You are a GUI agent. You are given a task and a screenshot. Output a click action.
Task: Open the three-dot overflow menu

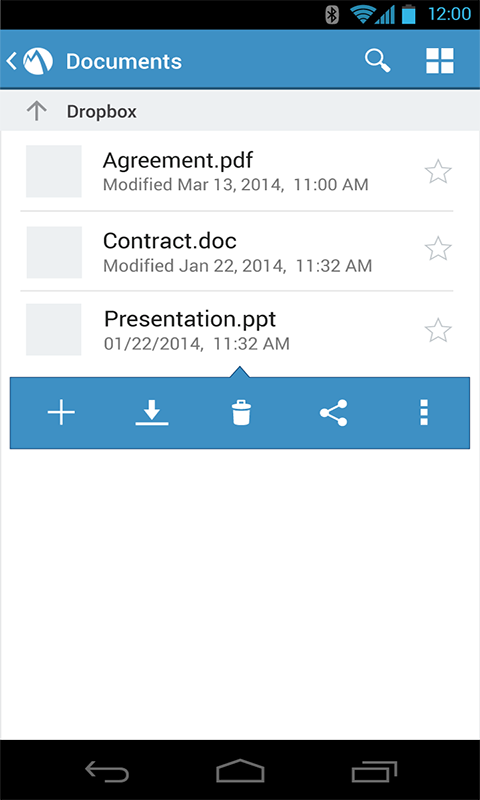[424, 412]
